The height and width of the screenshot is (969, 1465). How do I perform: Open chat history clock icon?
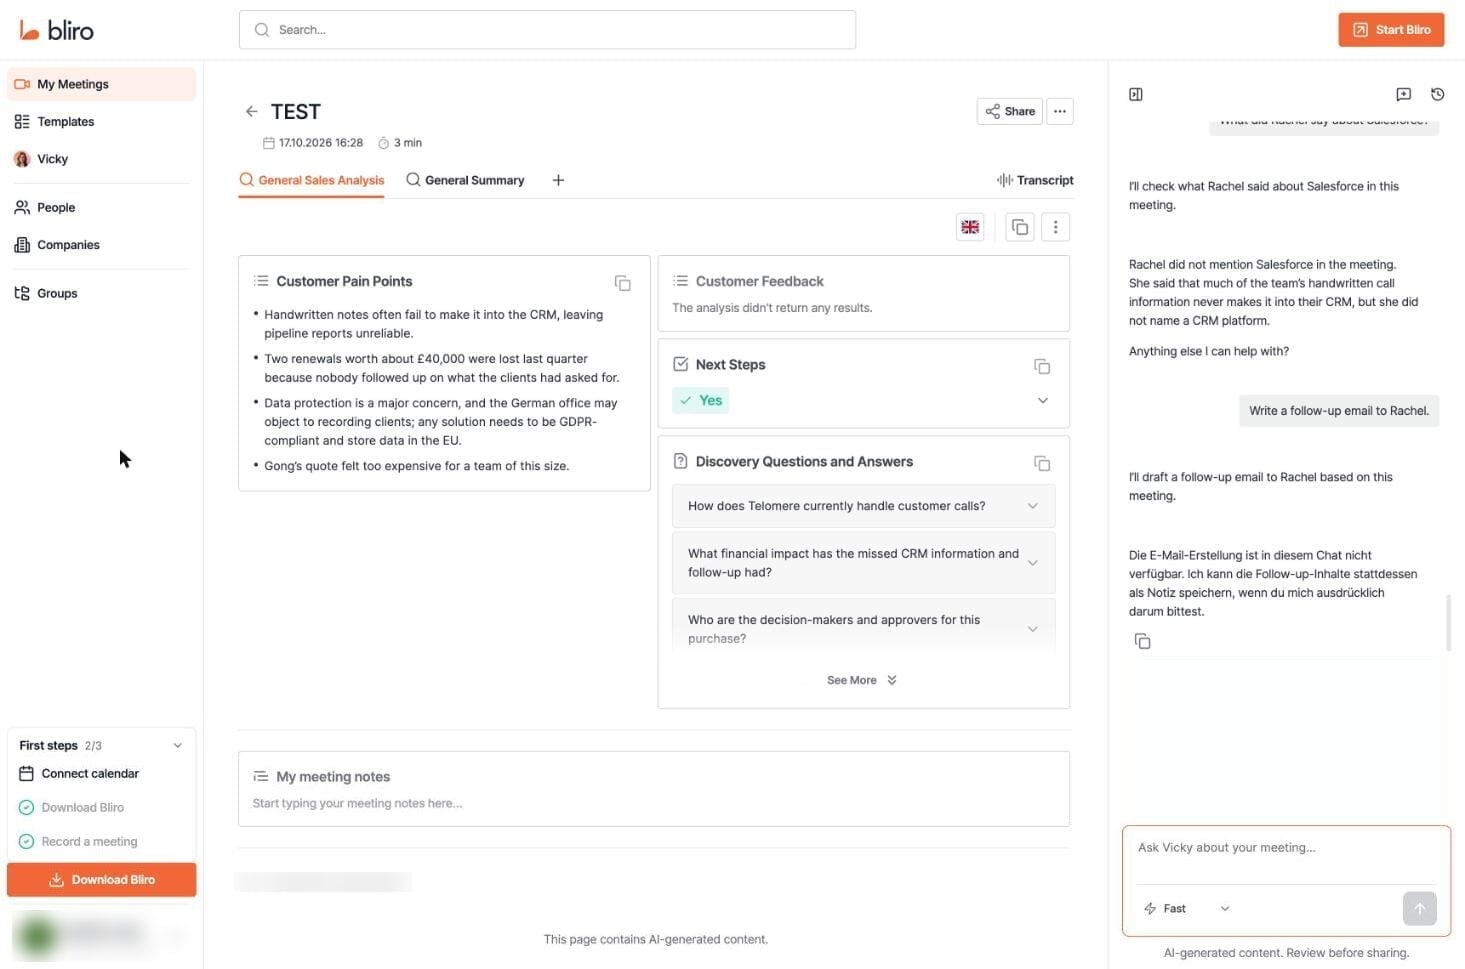pos(1437,94)
